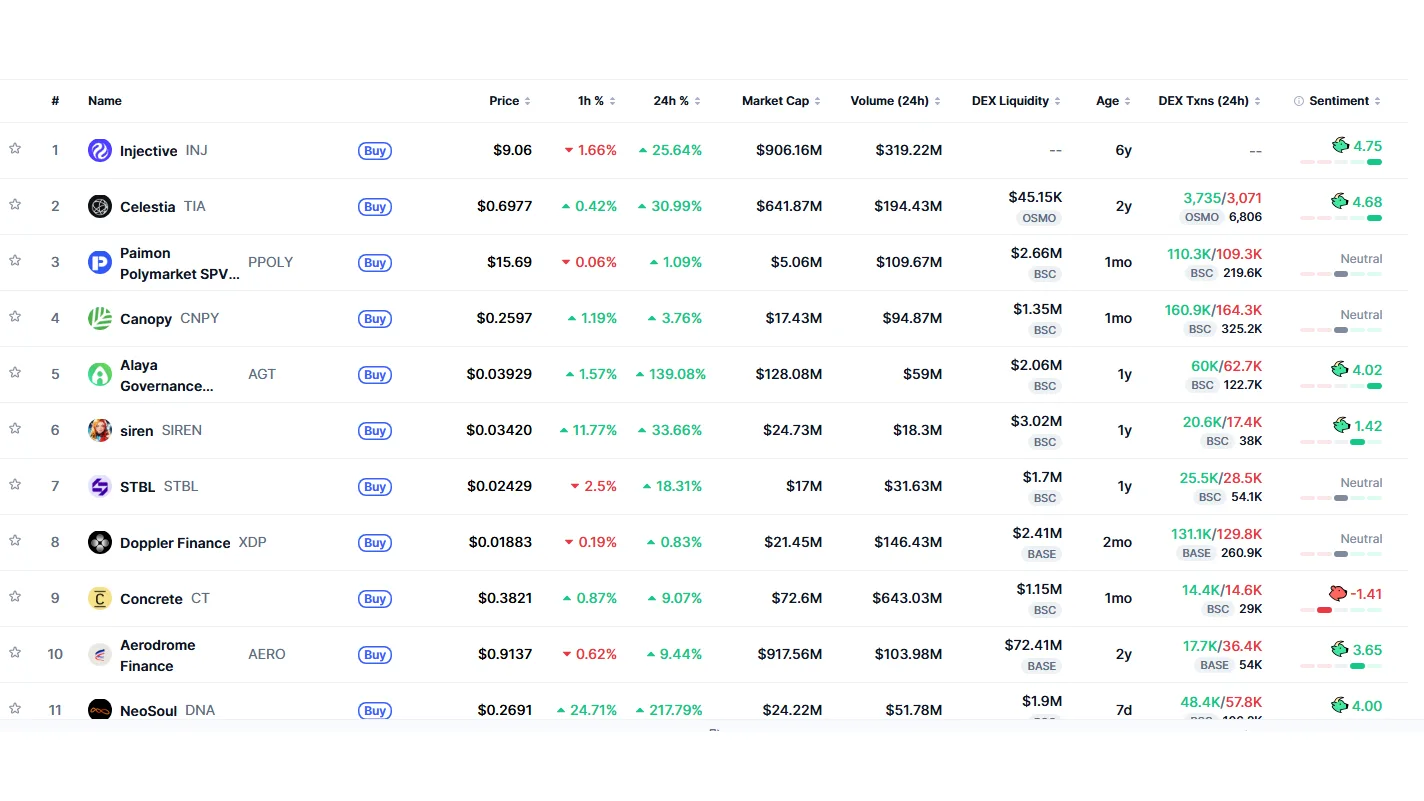Sort by the 24h % column header
This screenshot has width=1424, height=801.
click(x=677, y=101)
